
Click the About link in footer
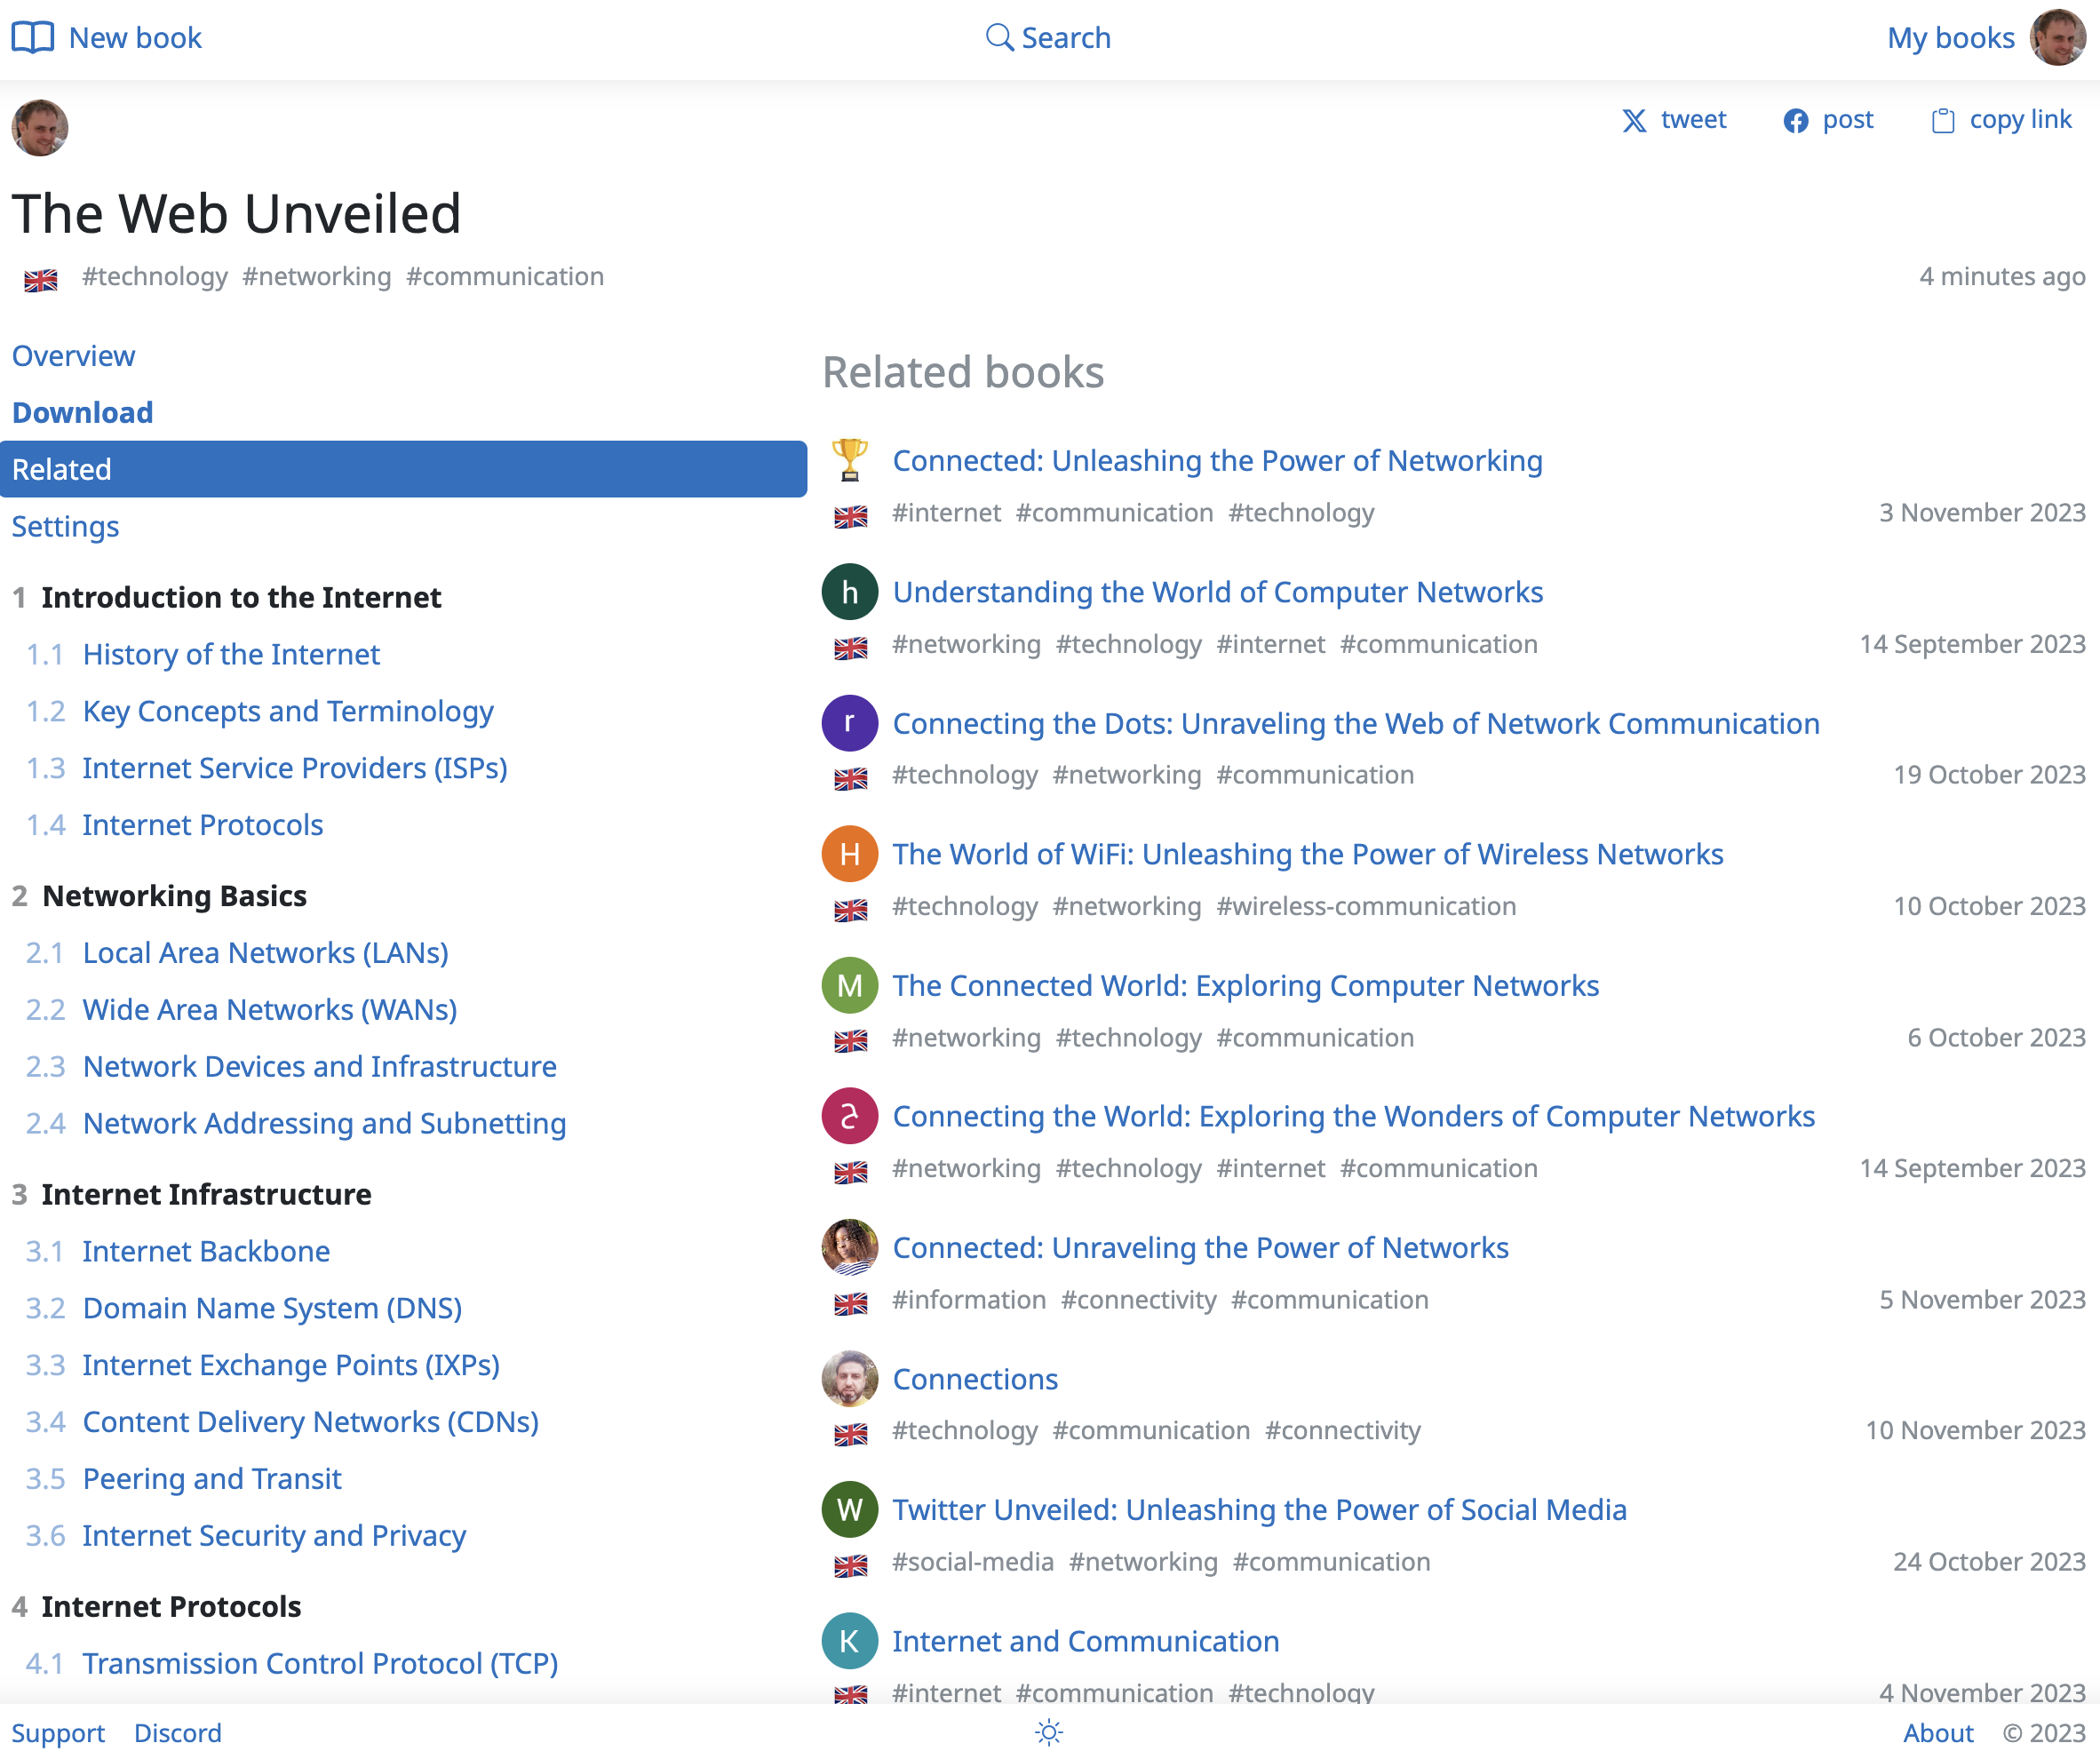tap(1937, 1732)
